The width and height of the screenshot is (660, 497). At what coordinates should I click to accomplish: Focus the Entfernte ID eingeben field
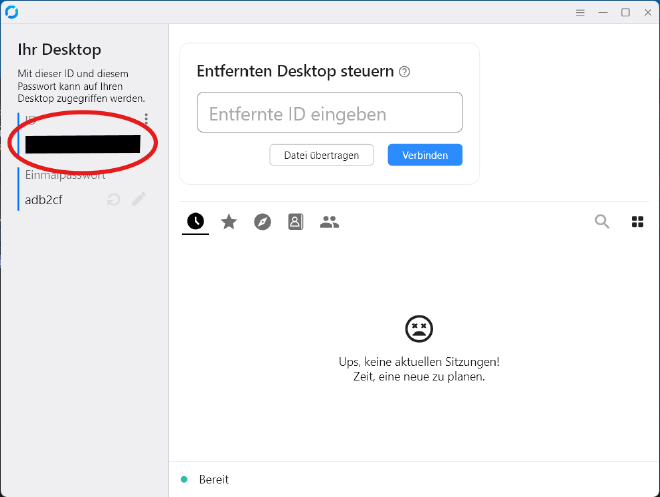click(330, 113)
